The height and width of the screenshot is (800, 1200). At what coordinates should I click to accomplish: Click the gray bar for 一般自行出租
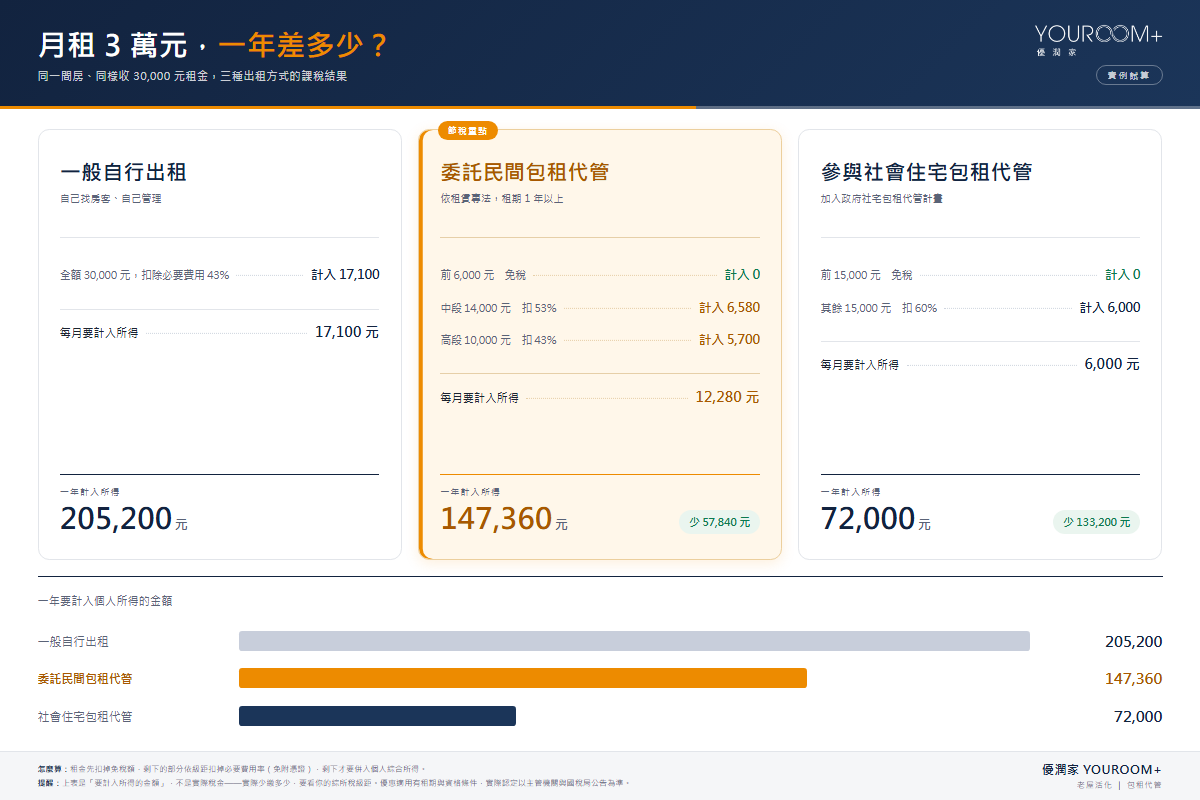(x=634, y=641)
